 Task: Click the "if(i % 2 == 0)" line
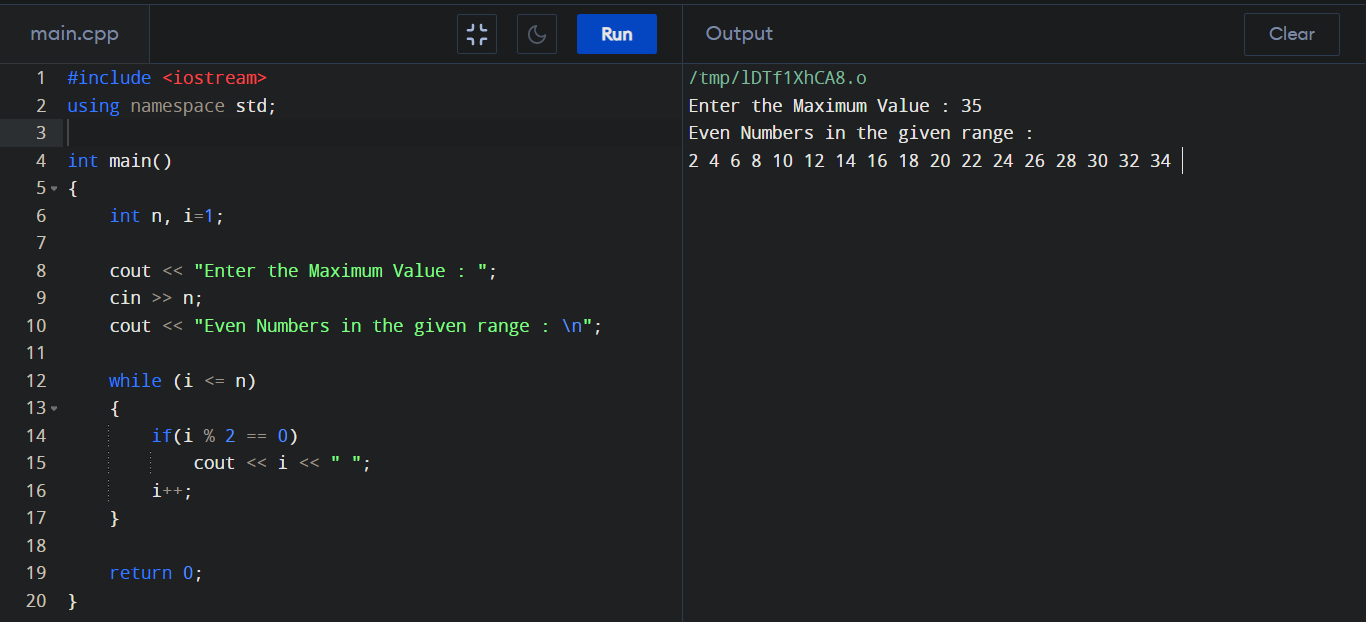tap(225, 436)
